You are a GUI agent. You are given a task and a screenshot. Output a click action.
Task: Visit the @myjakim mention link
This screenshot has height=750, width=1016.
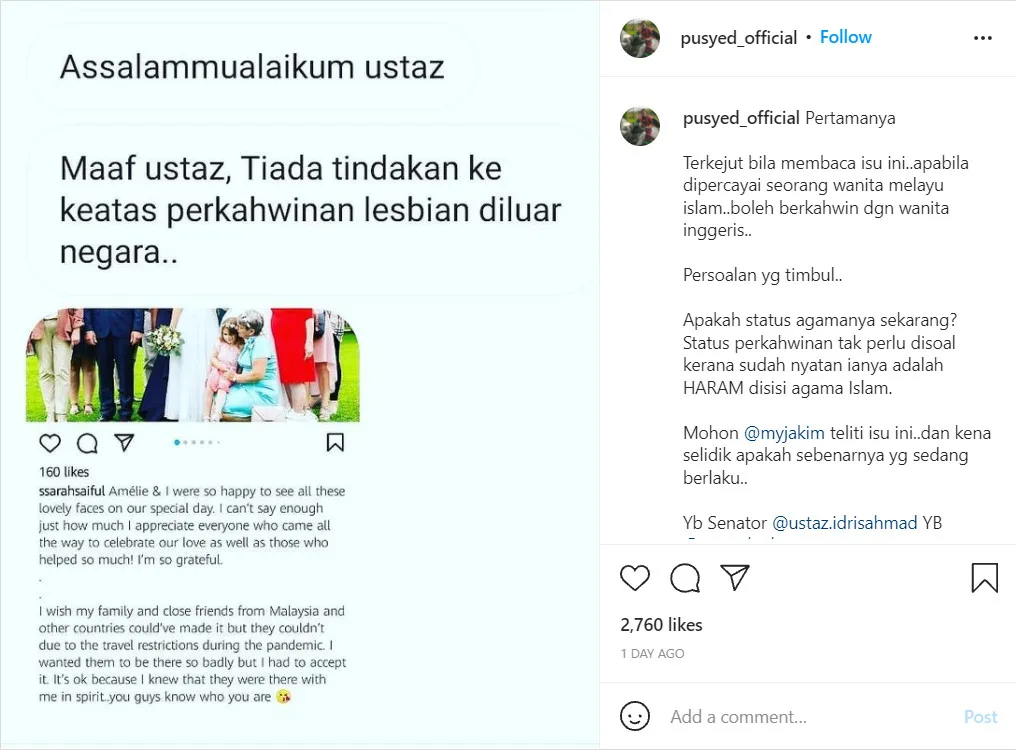coord(784,432)
